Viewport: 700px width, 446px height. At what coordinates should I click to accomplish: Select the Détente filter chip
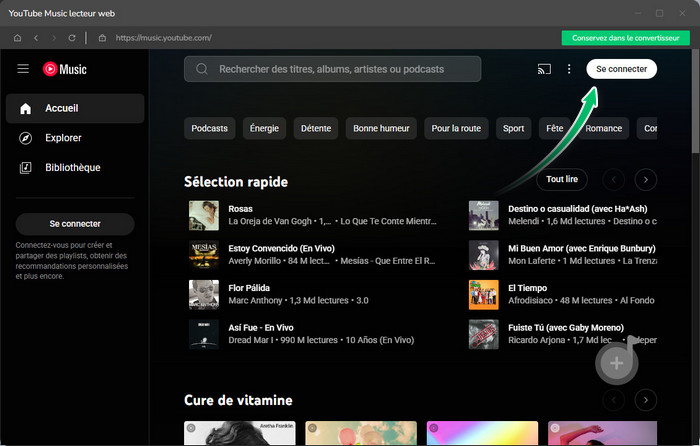tap(316, 129)
